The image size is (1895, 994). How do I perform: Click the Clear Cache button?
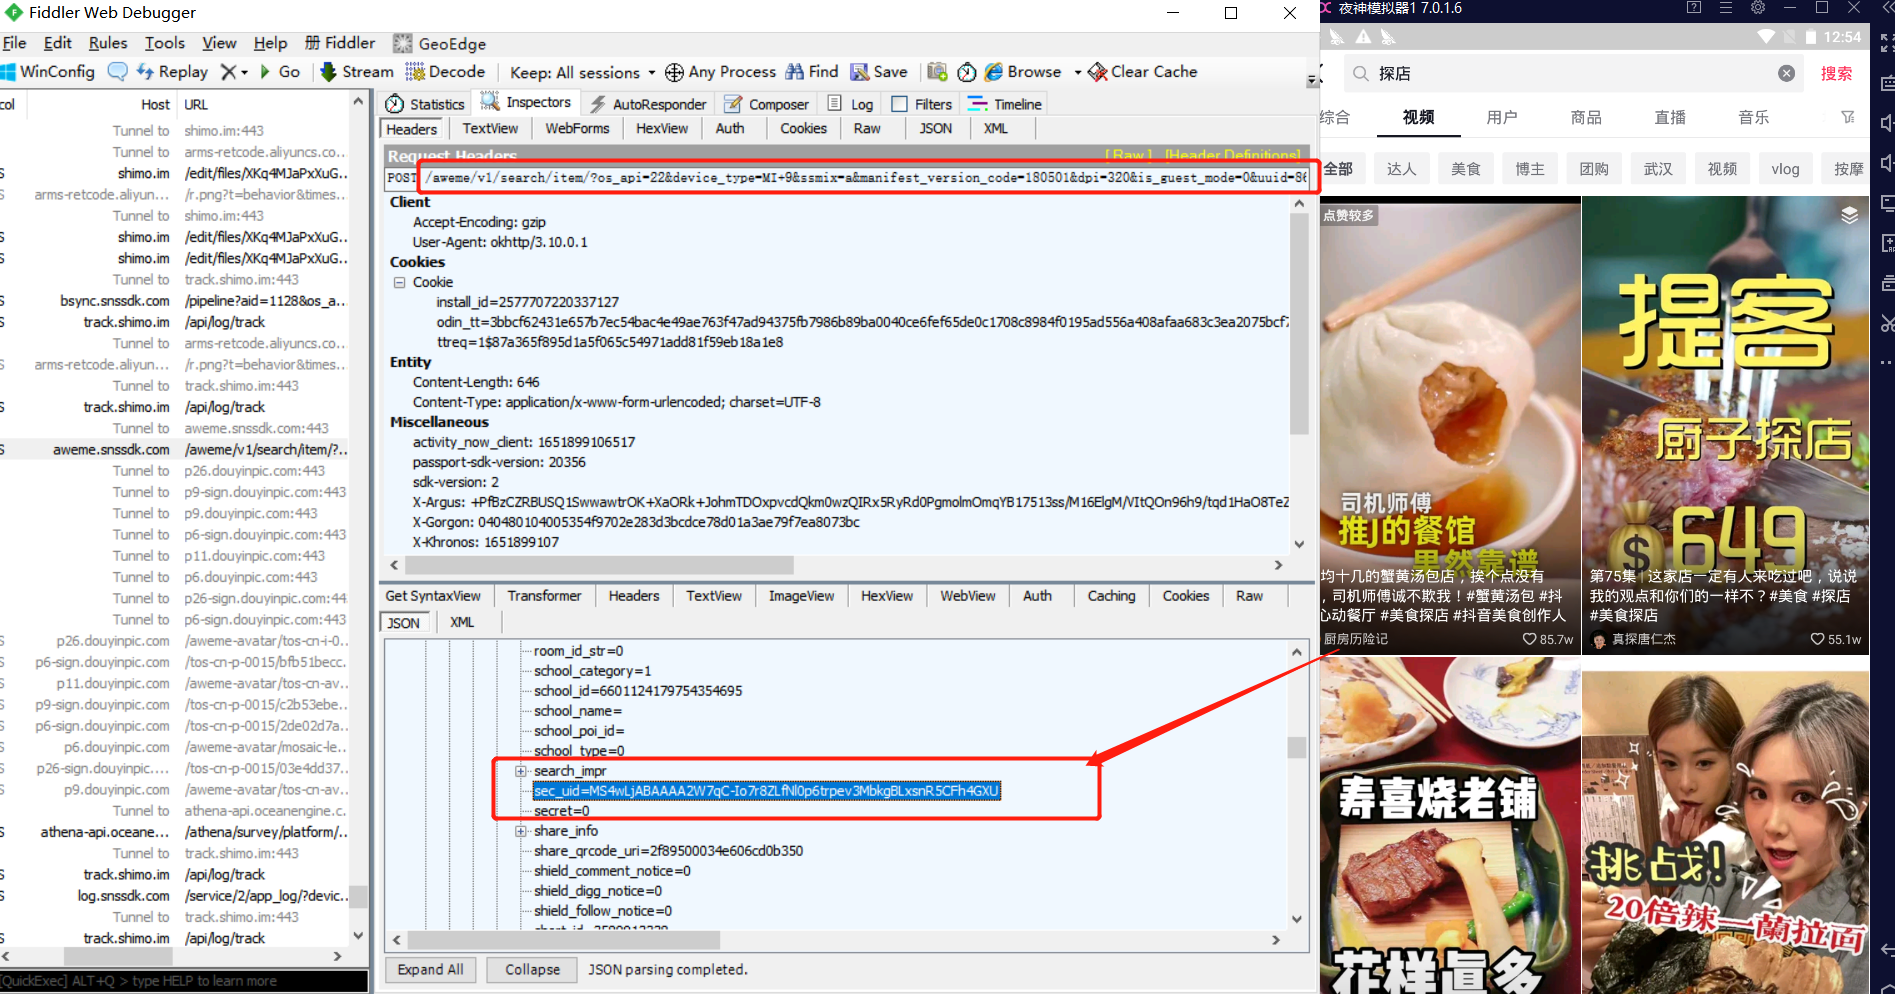(1143, 72)
